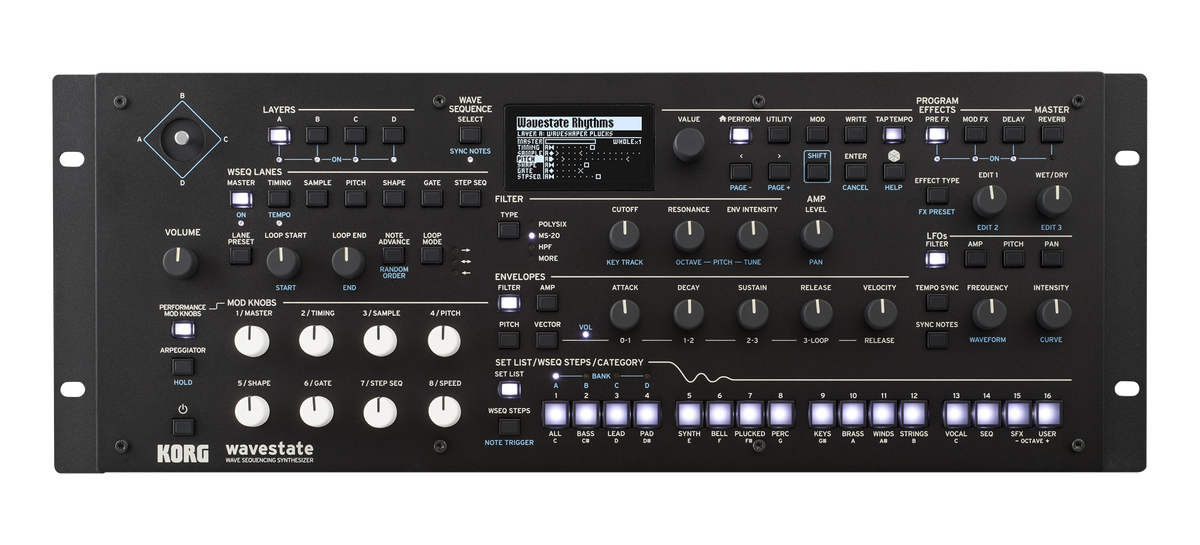Select Layer B button
The height and width of the screenshot is (545, 1200).
(x=317, y=137)
